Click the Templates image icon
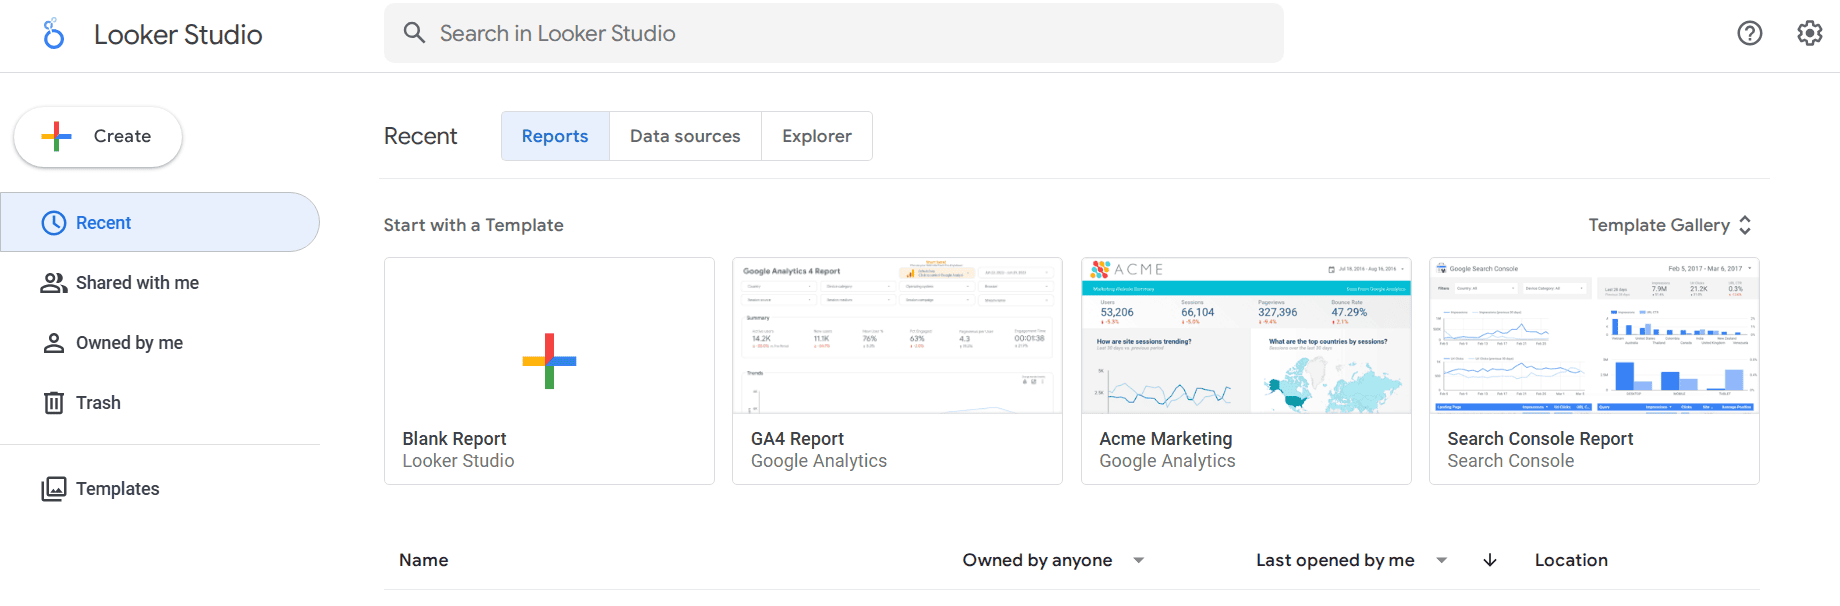Image resolution: width=1840 pixels, height=606 pixels. click(x=54, y=489)
